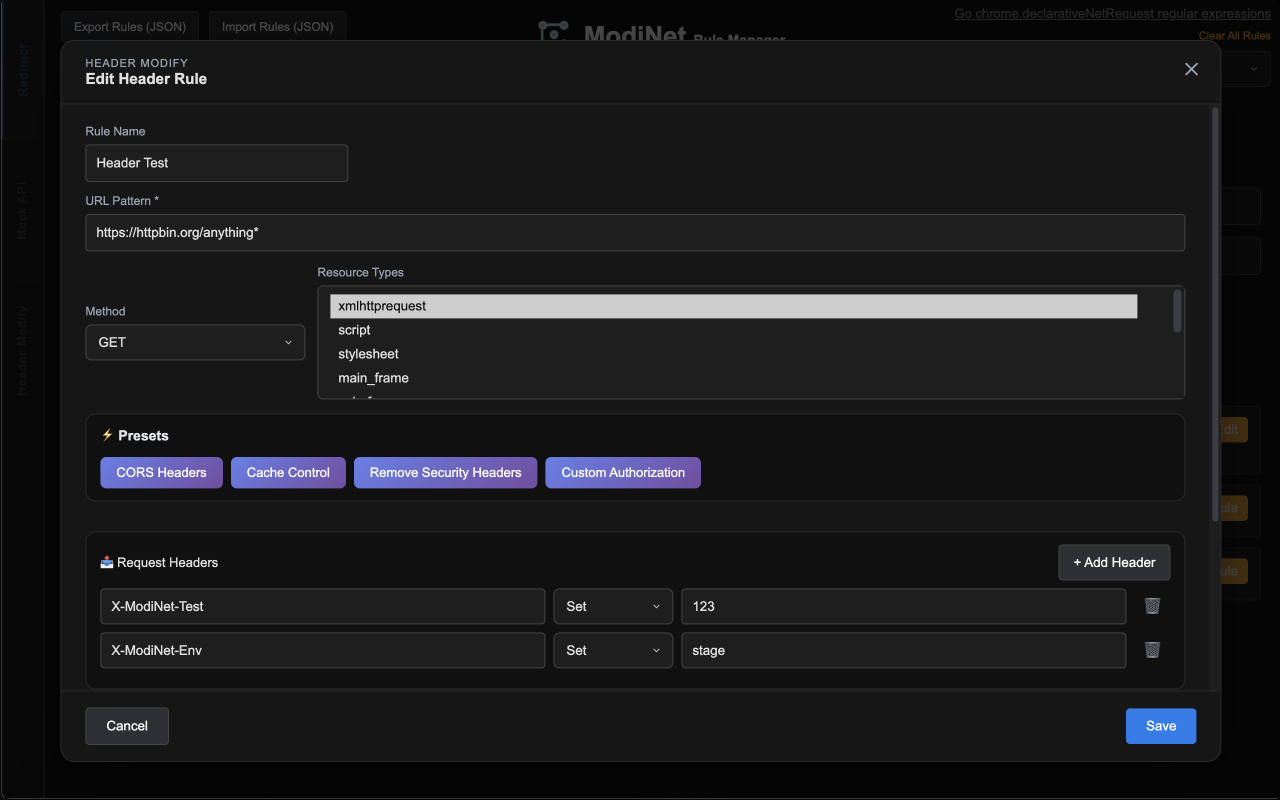The width and height of the screenshot is (1280, 800).
Task: Switch to the Redirect sidebar tab
Action: point(22,70)
